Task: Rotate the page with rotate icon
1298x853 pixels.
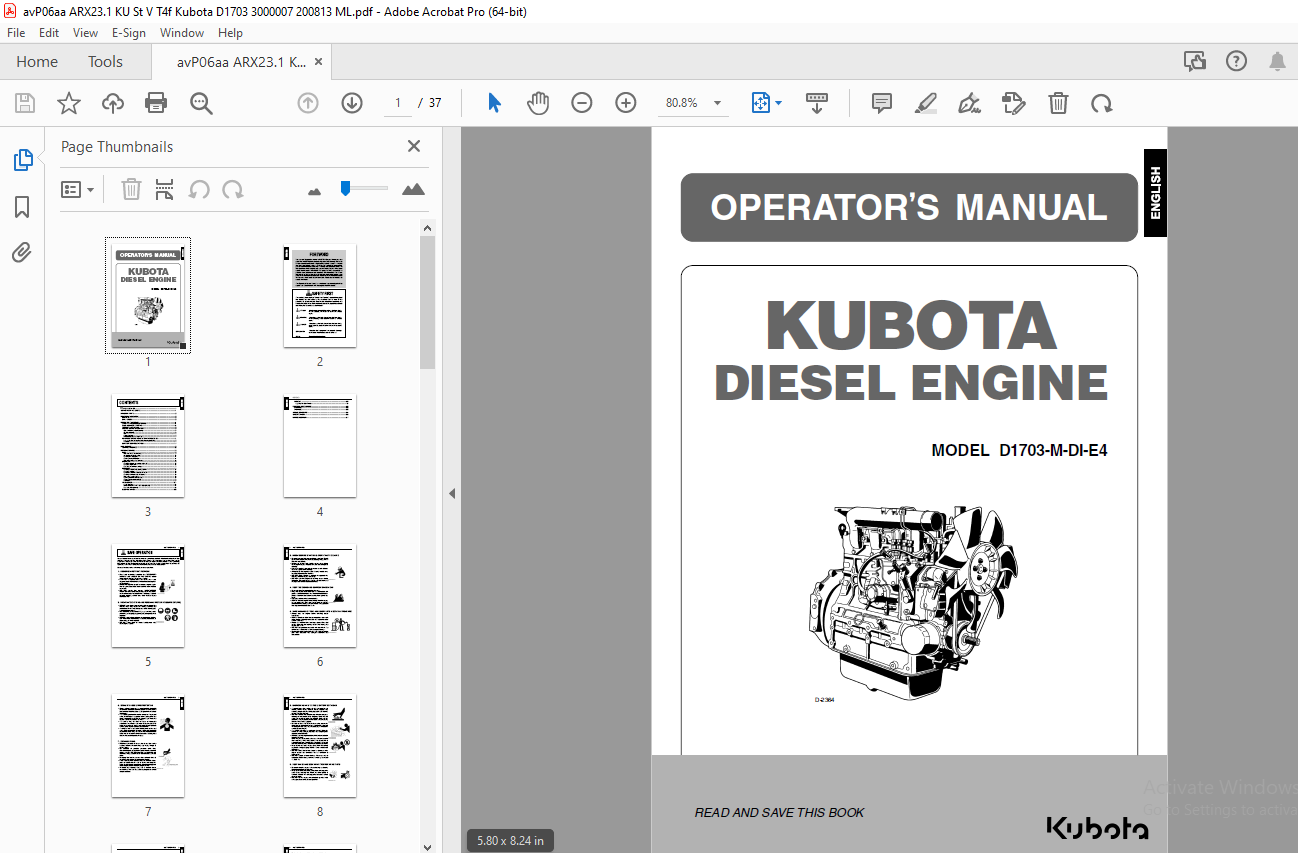Action: click(x=1102, y=103)
